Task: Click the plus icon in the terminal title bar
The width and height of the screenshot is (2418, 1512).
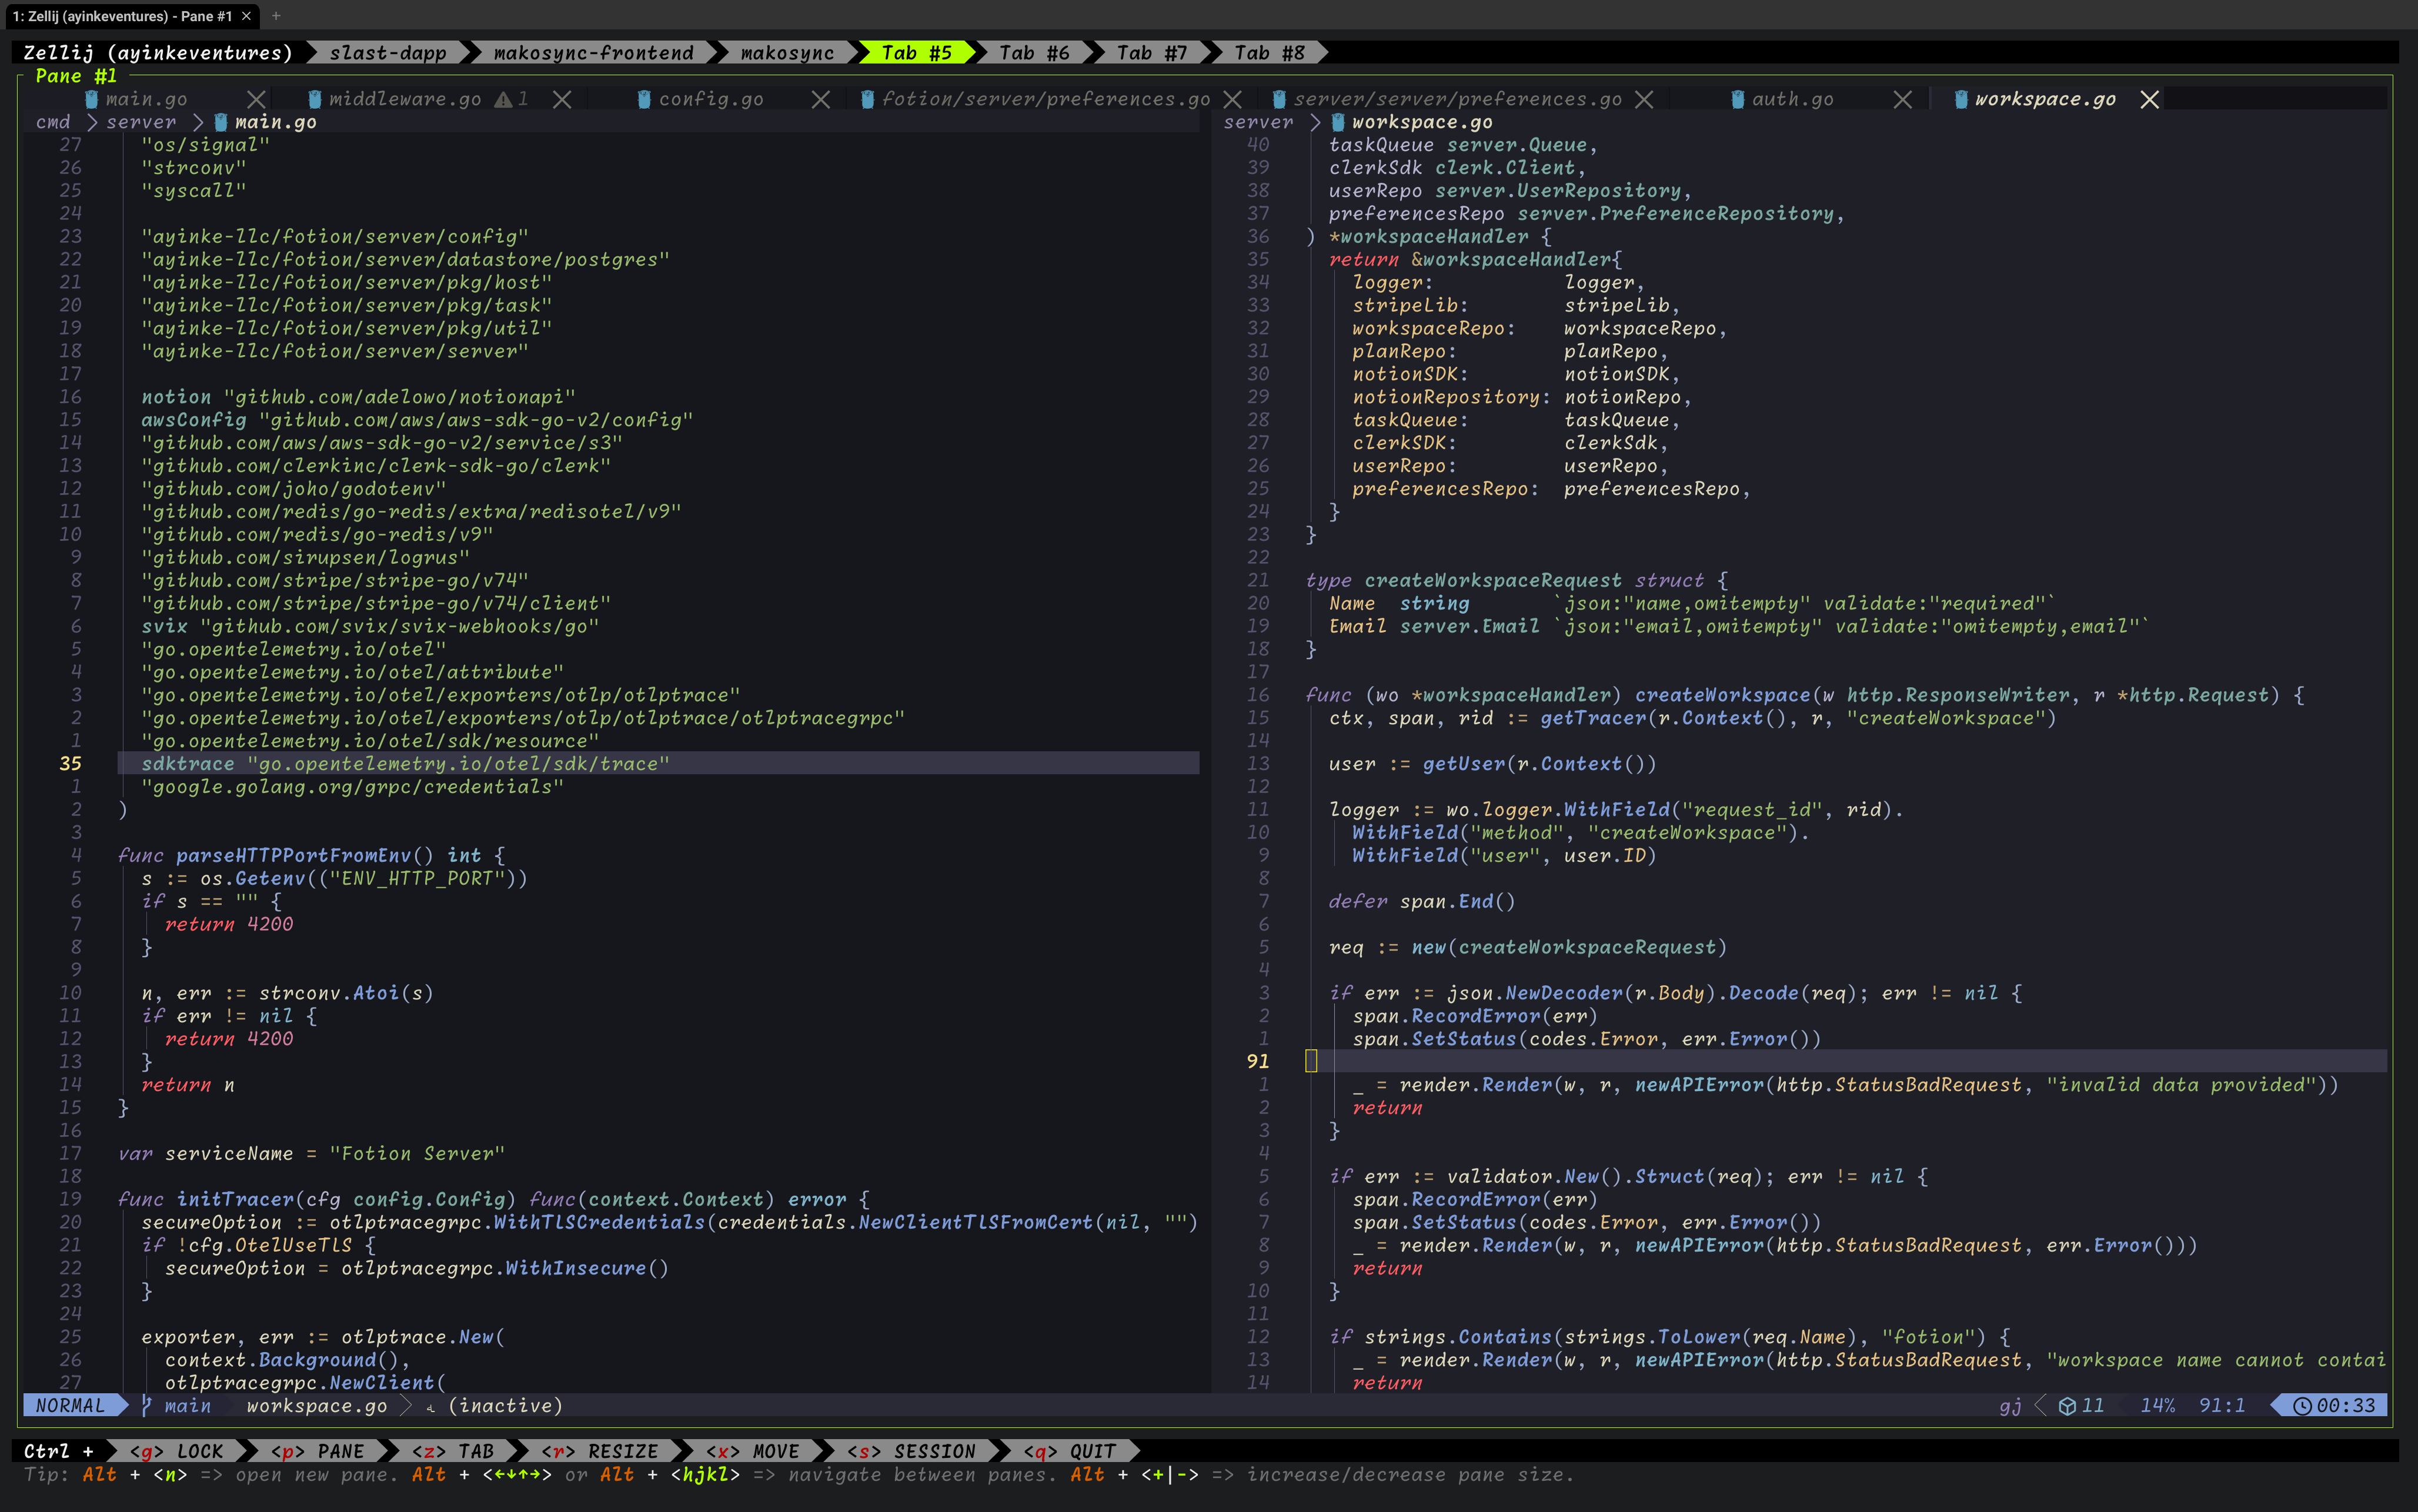Action: (277, 16)
